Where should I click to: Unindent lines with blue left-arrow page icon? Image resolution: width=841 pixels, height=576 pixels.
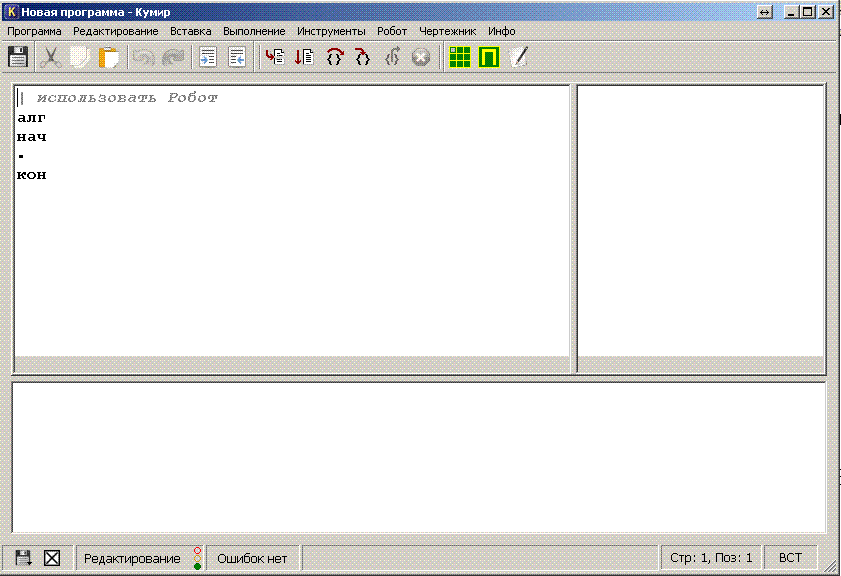point(237,57)
